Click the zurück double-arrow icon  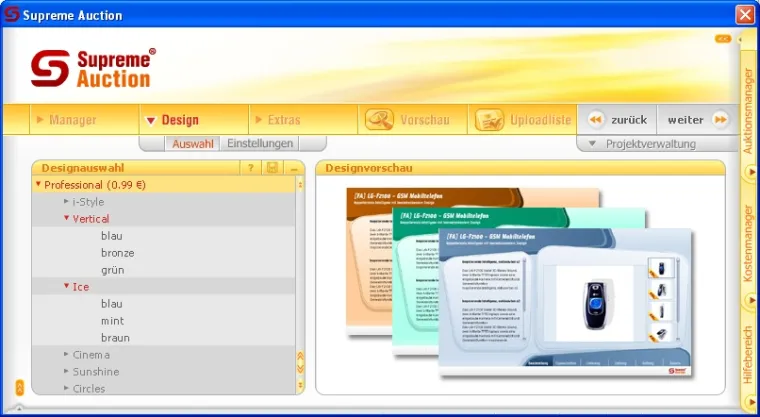point(595,120)
